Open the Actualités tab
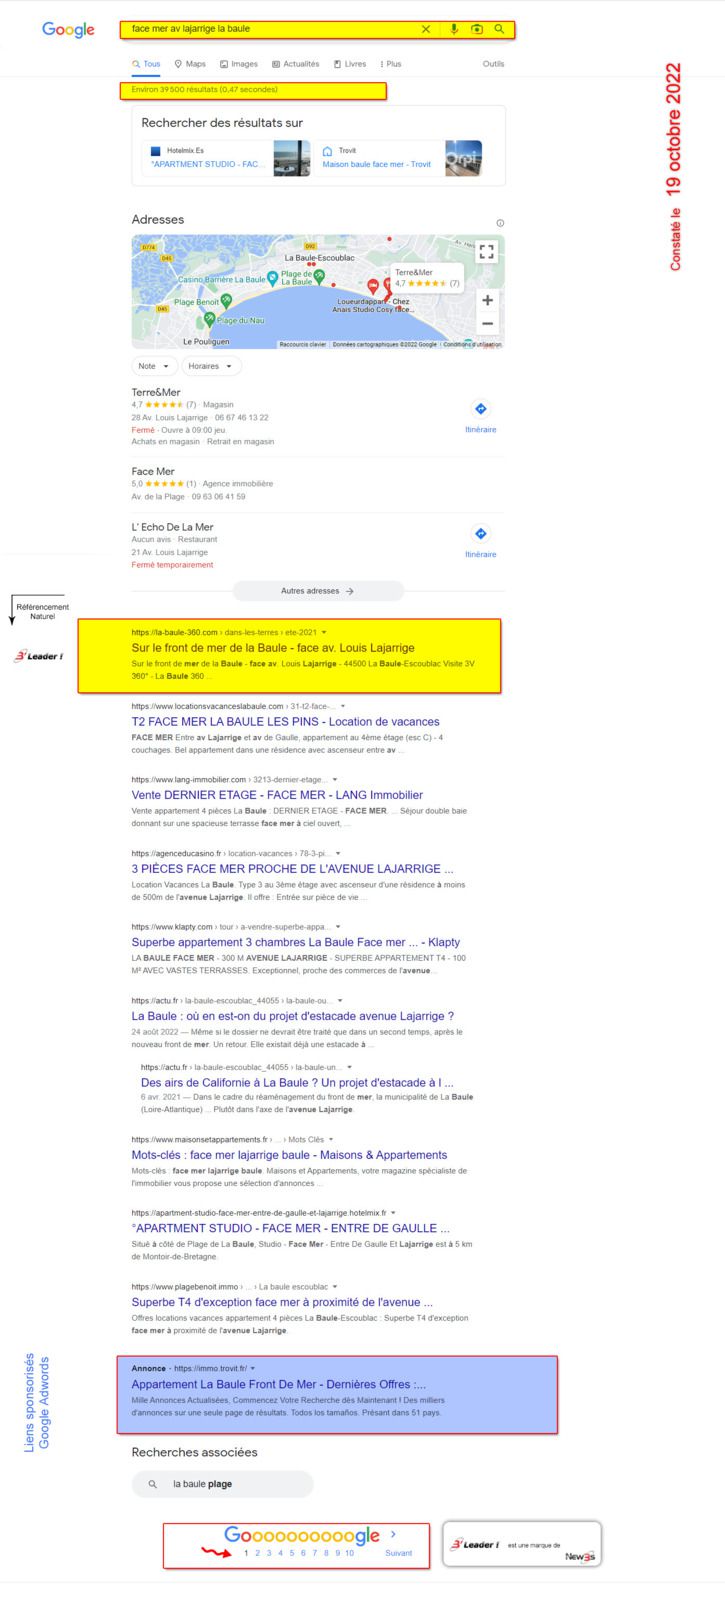 tap(296, 64)
